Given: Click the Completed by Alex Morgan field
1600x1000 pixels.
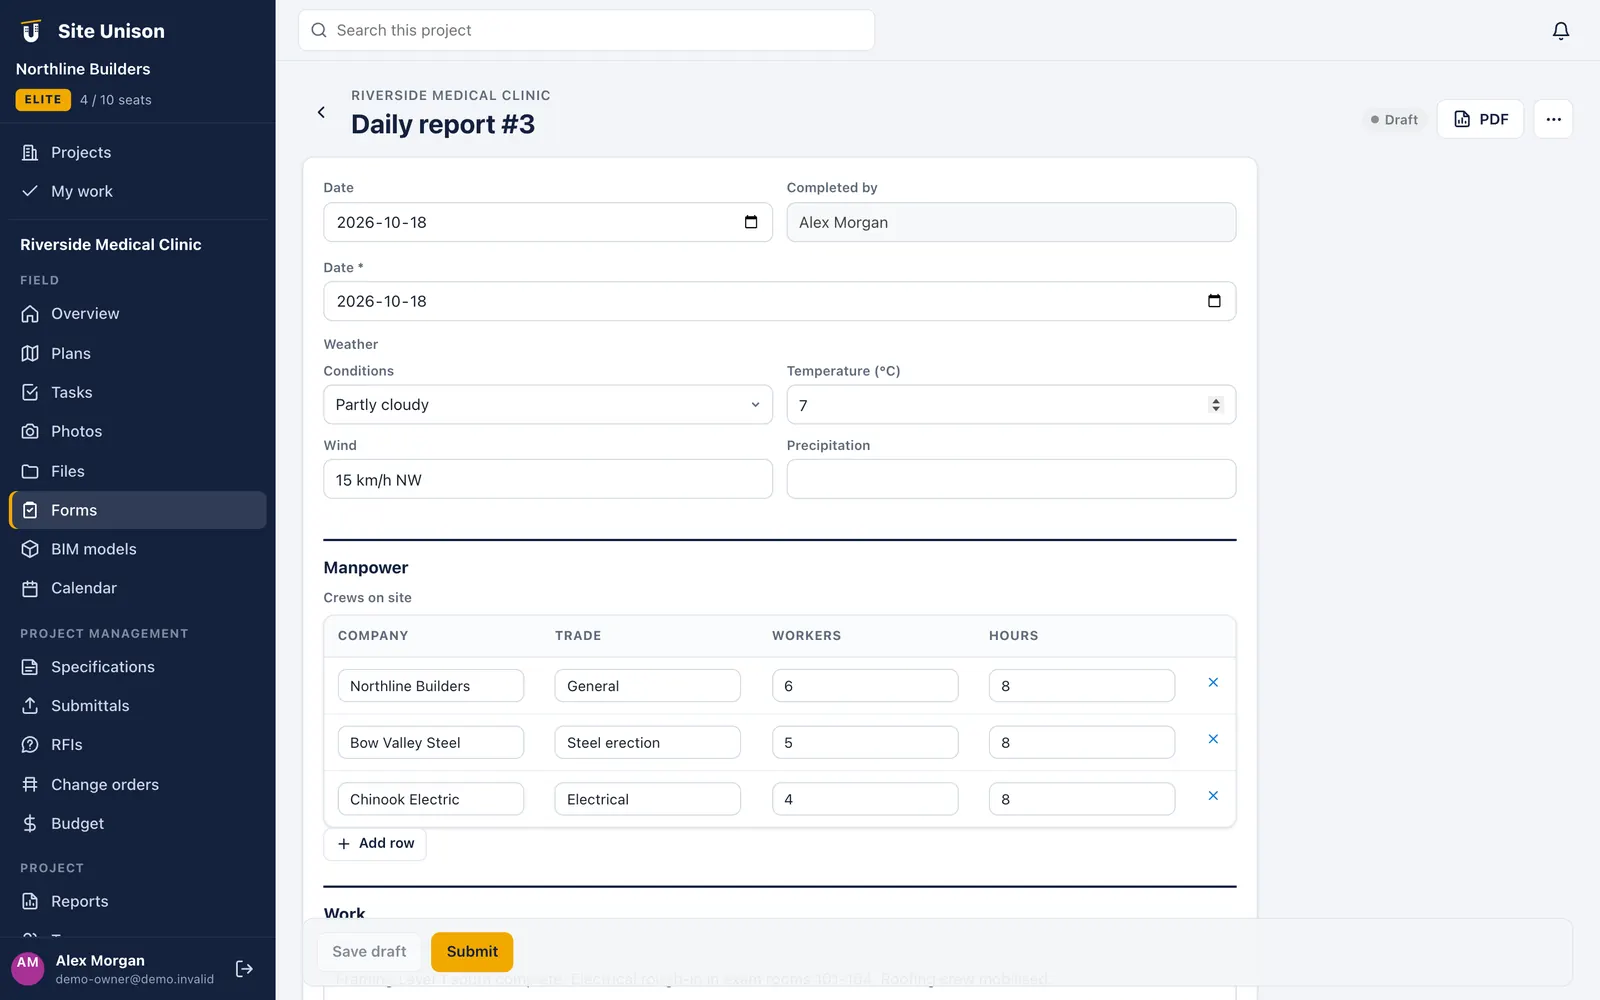Looking at the screenshot, I should 1011,222.
